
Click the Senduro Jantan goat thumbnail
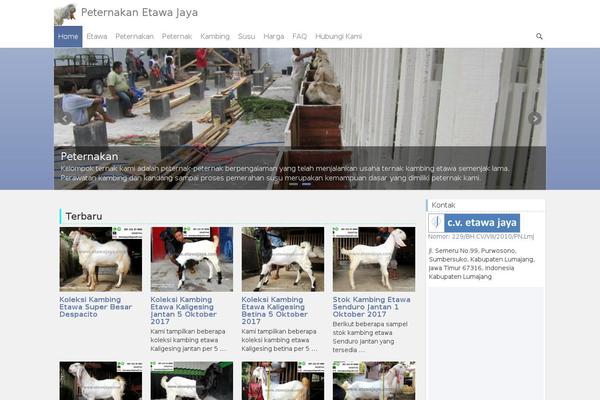374,259
